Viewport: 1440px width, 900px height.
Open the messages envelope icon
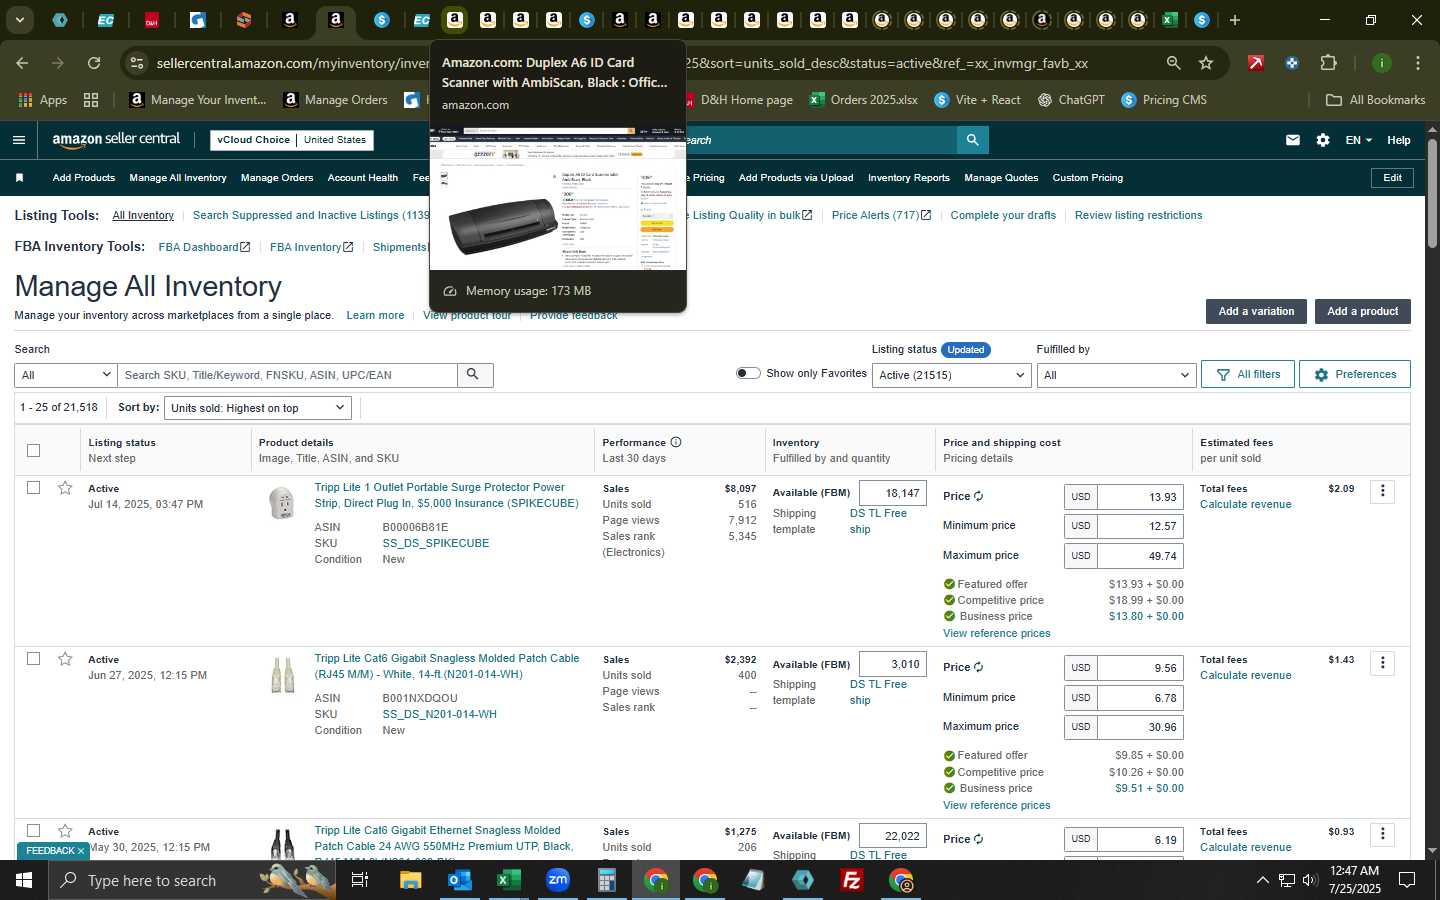1293,140
